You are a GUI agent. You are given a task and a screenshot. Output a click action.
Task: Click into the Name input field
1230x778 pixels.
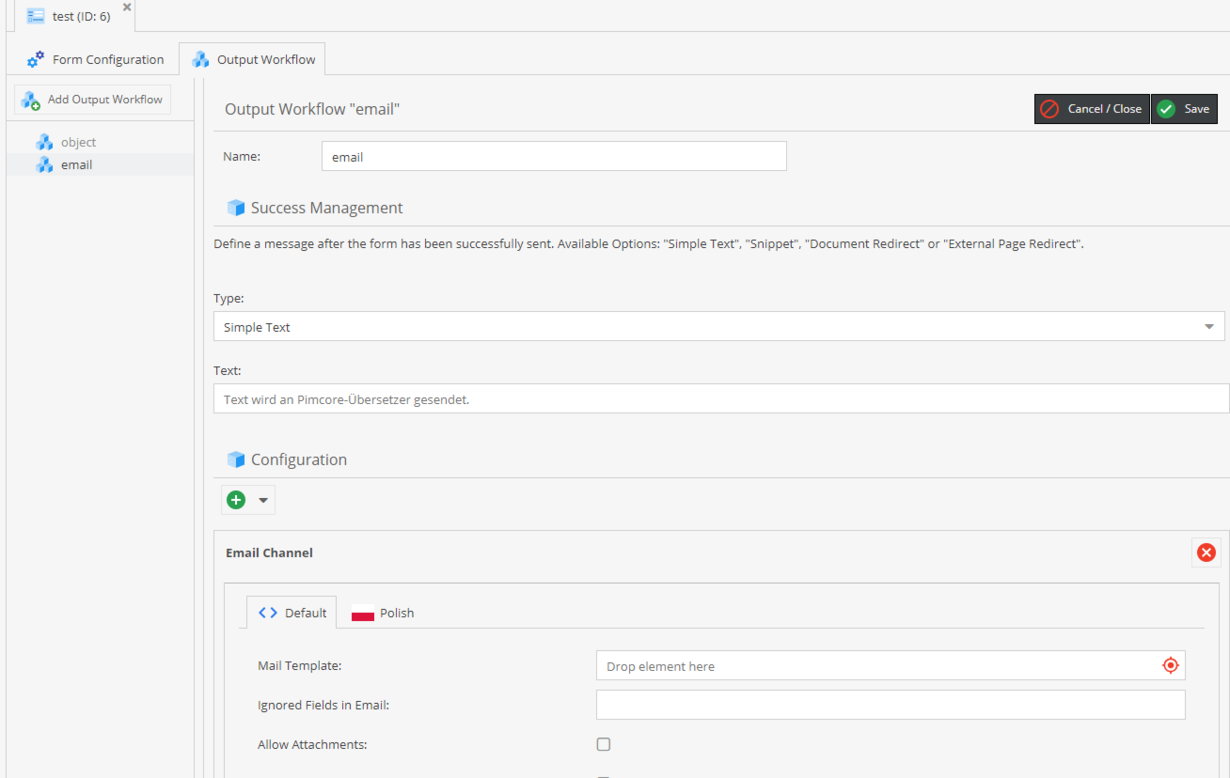[554, 157]
